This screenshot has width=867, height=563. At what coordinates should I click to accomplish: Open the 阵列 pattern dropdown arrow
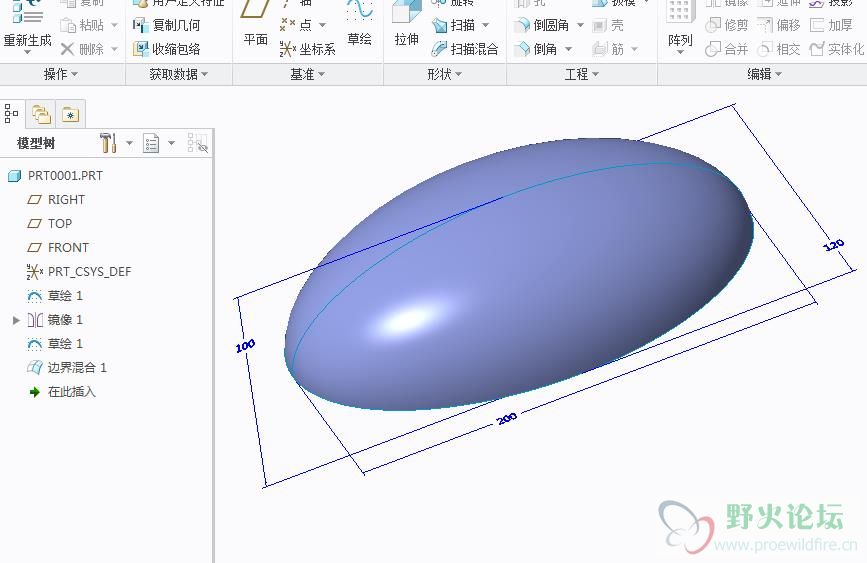(680, 53)
